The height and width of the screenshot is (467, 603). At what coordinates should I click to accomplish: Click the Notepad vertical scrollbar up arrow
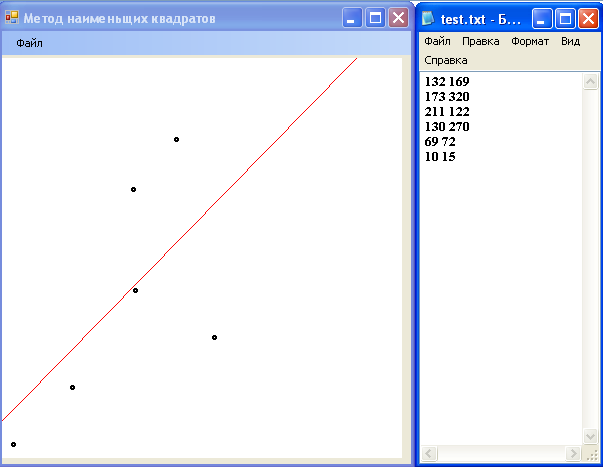pyautogui.click(x=590, y=82)
